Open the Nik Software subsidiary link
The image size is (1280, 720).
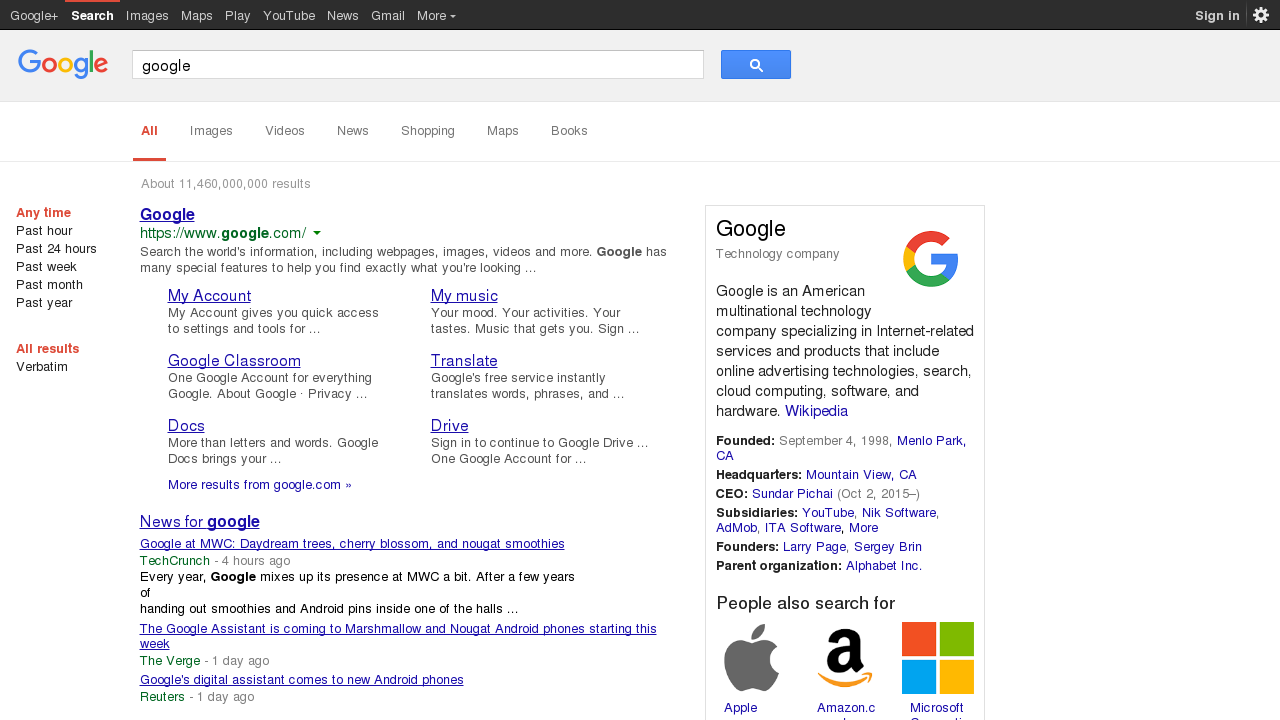(899, 513)
